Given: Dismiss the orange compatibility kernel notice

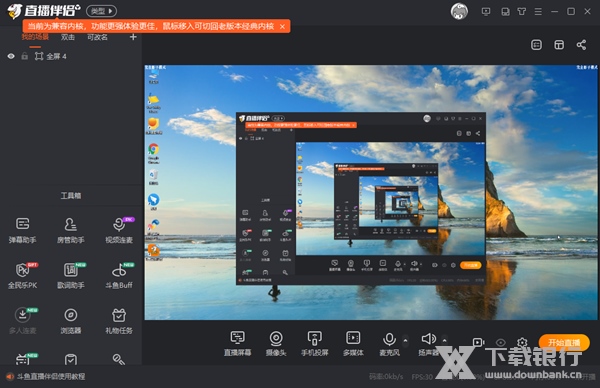Looking at the screenshot, I should pyautogui.click(x=282, y=26).
